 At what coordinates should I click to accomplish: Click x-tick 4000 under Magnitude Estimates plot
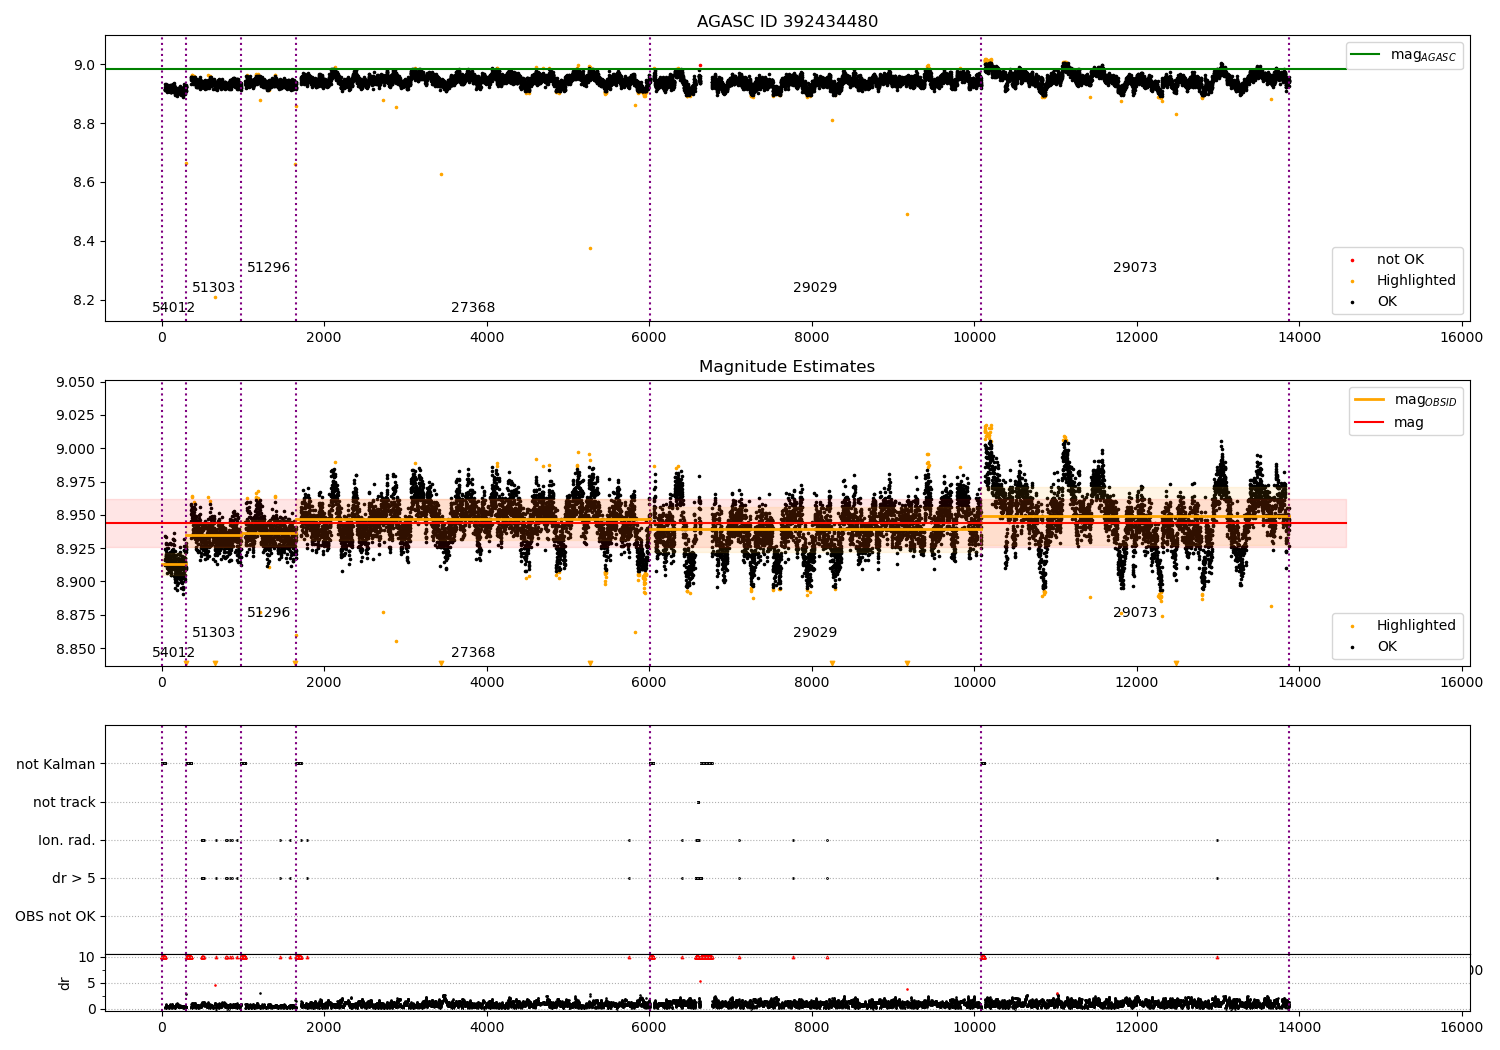[487, 683]
